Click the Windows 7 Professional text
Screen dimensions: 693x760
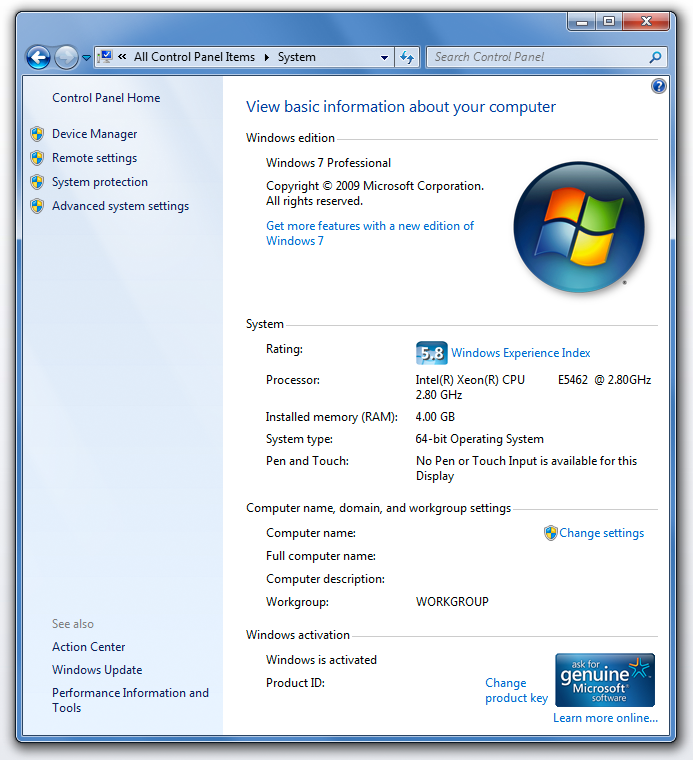pos(329,163)
